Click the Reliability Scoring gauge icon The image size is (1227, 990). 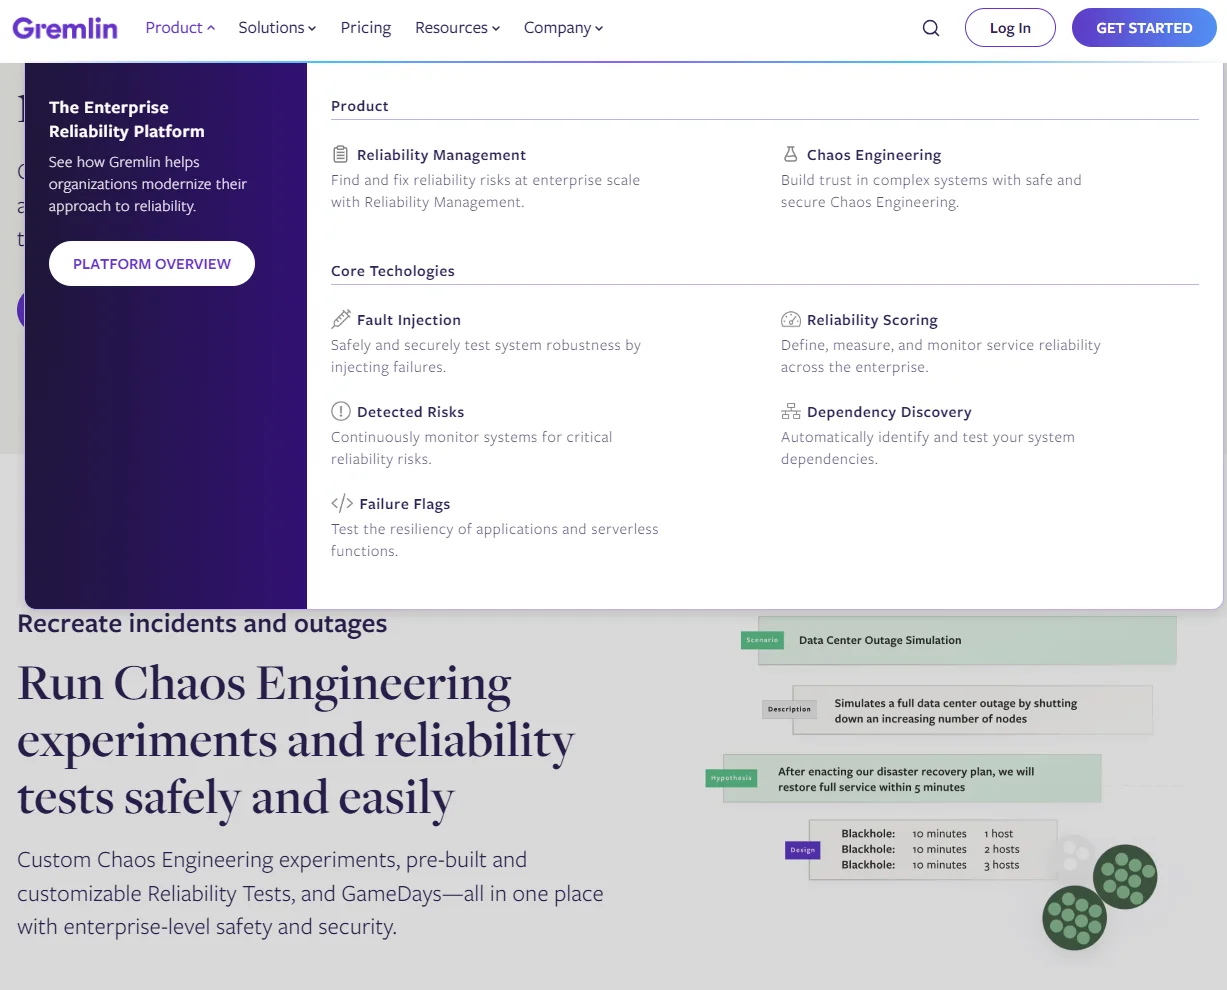click(791, 319)
